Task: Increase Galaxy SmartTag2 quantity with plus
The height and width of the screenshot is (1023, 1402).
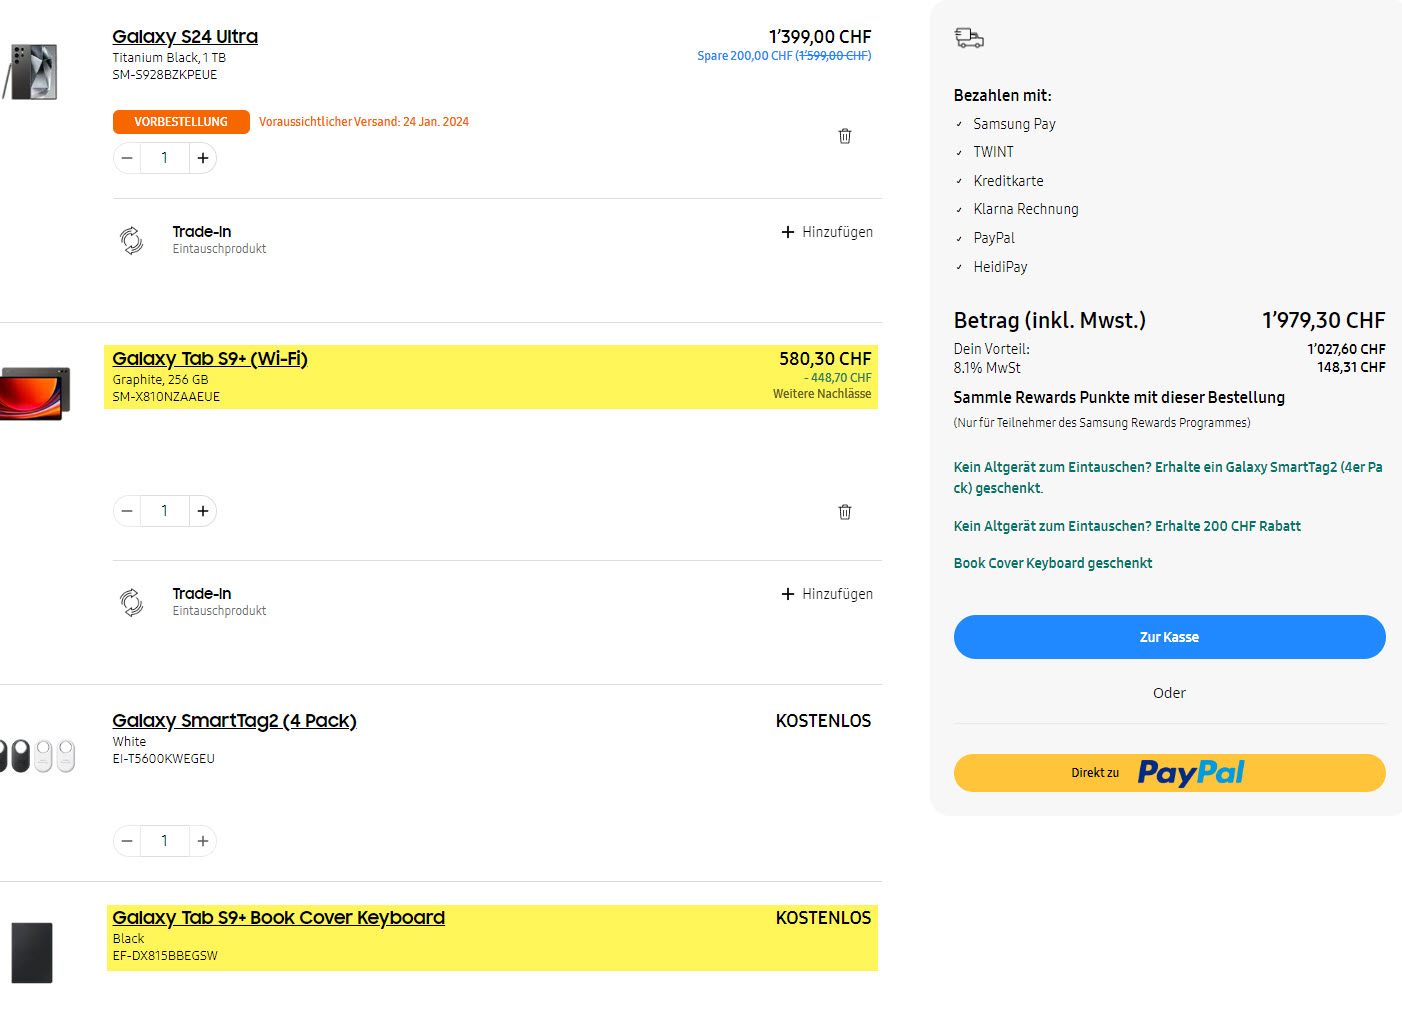Action: click(x=203, y=841)
